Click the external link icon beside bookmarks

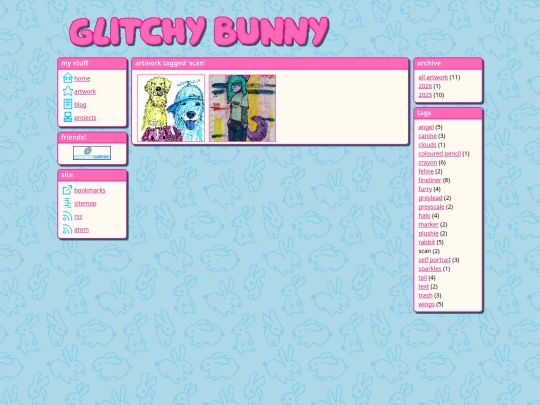tap(68, 190)
